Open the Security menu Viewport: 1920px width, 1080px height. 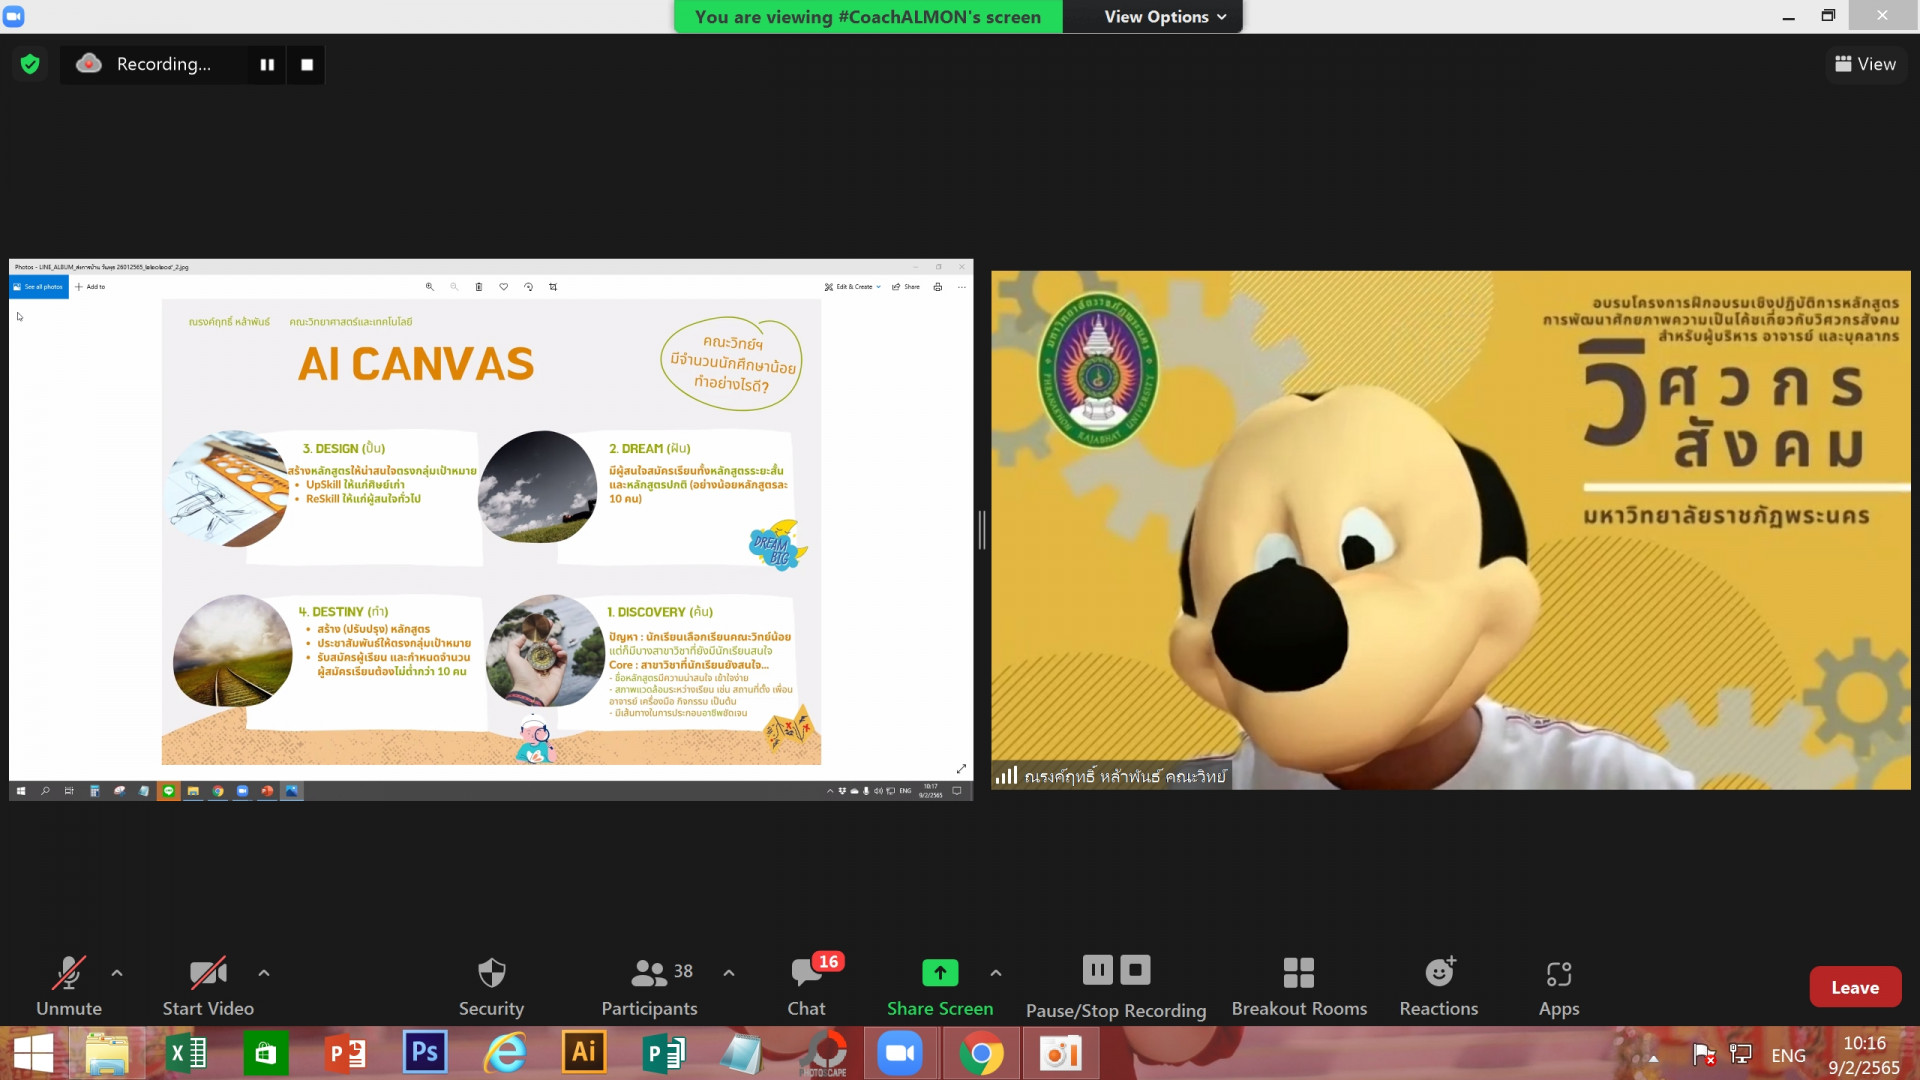pyautogui.click(x=491, y=987)
